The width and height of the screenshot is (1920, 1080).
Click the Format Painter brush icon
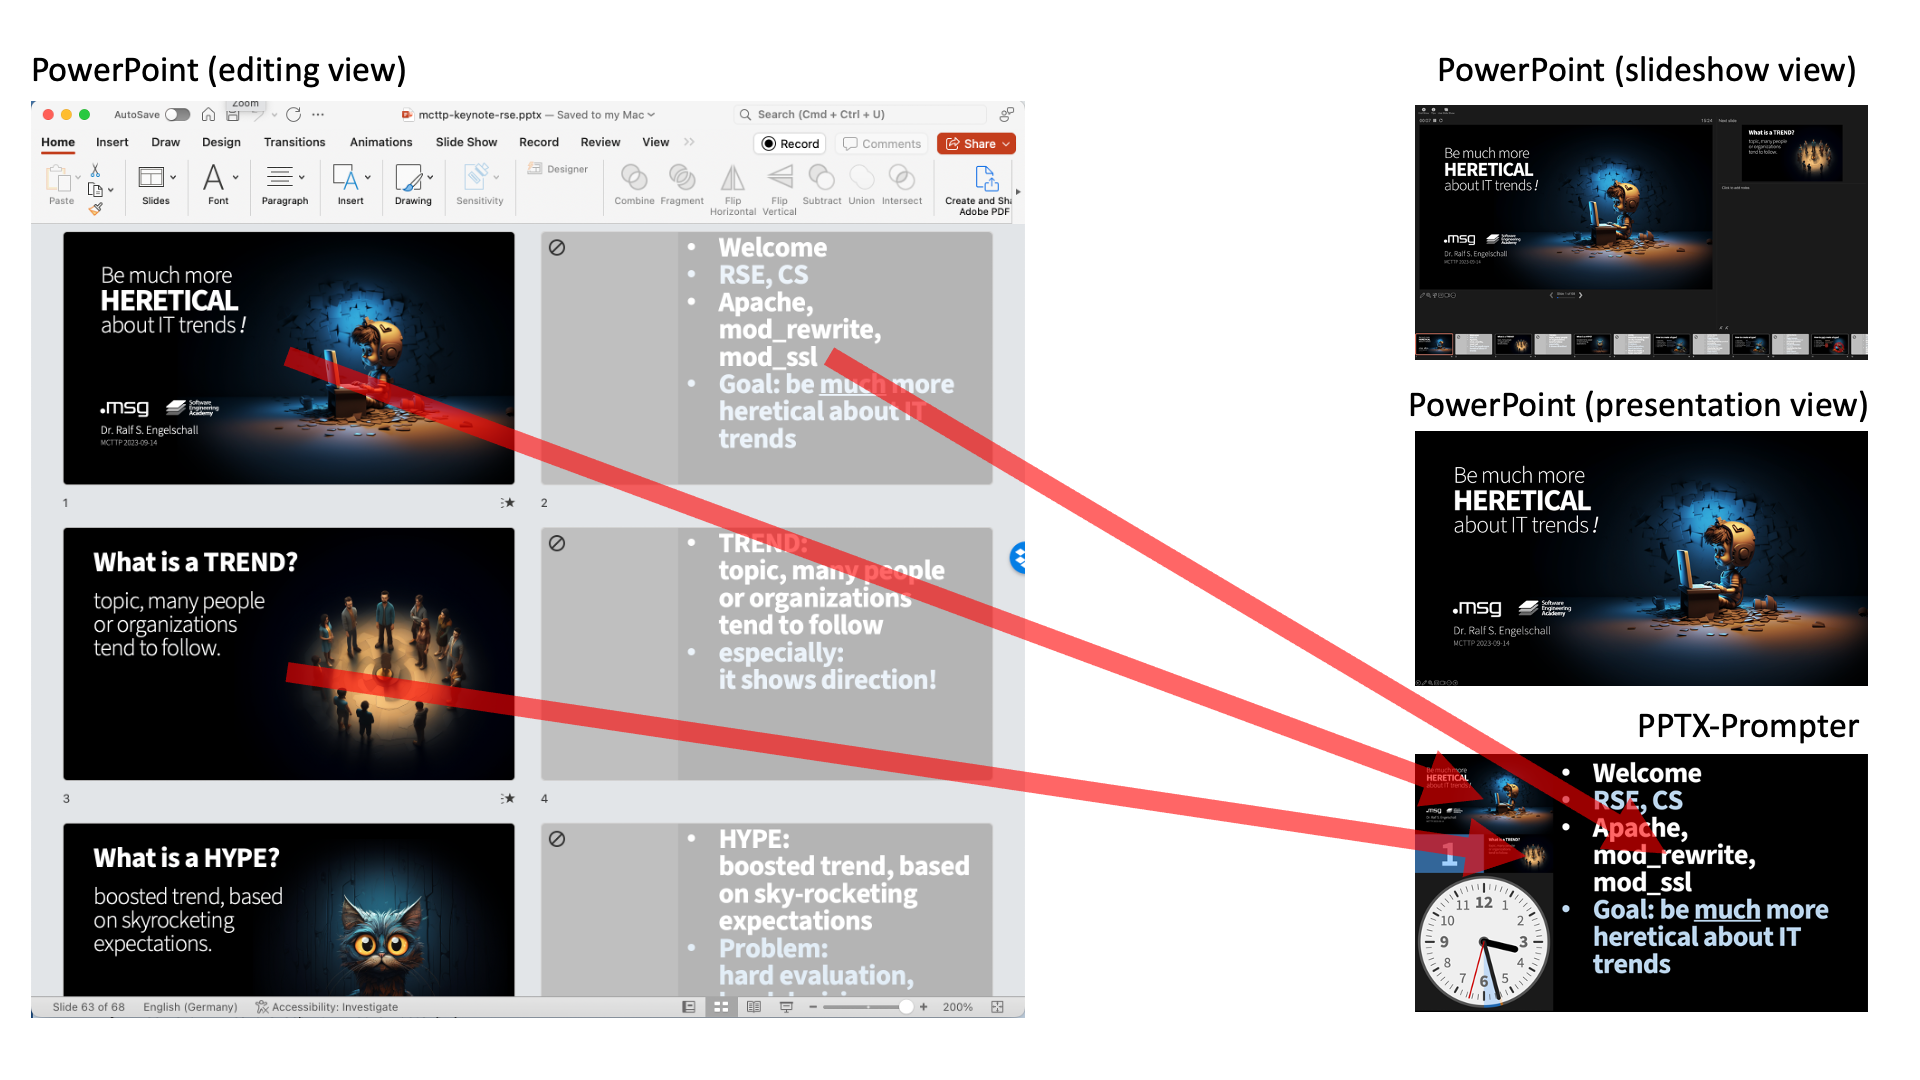(x=95, y=208)
